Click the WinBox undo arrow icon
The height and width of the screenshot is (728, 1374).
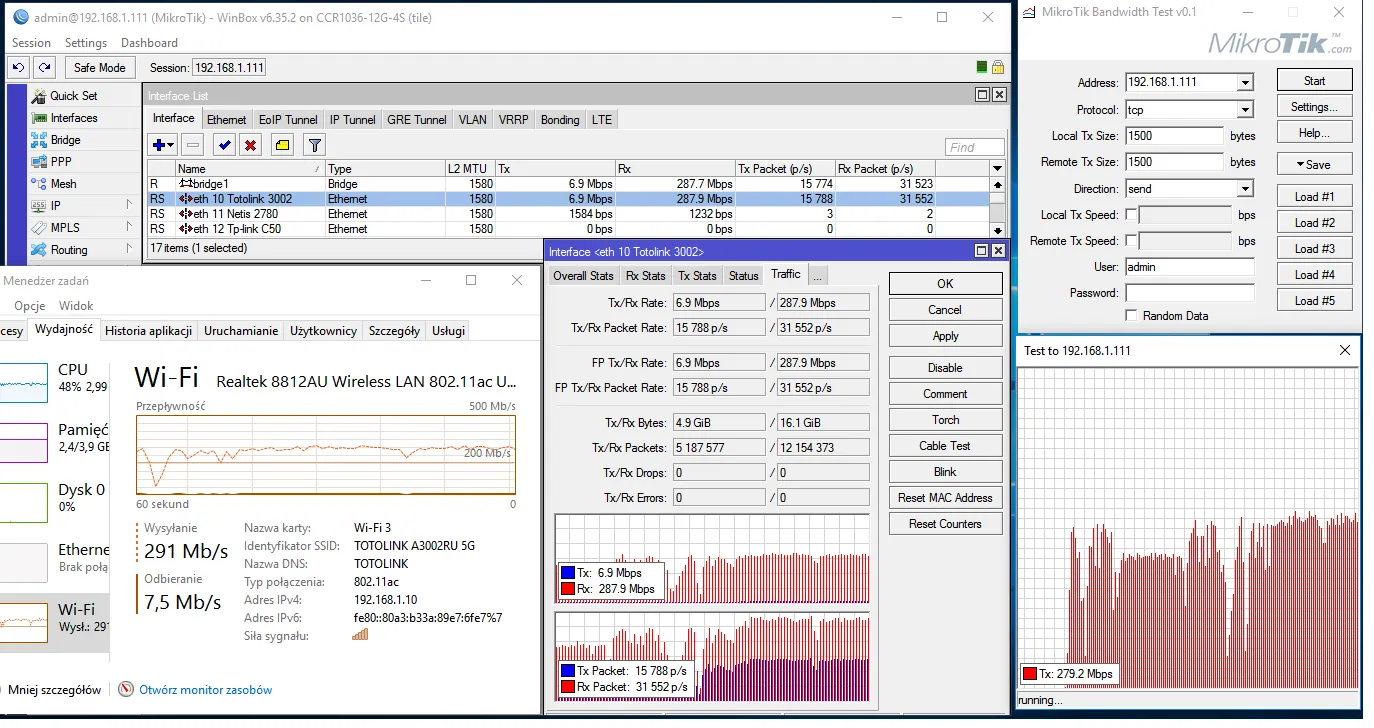click(x=18, y=67)
